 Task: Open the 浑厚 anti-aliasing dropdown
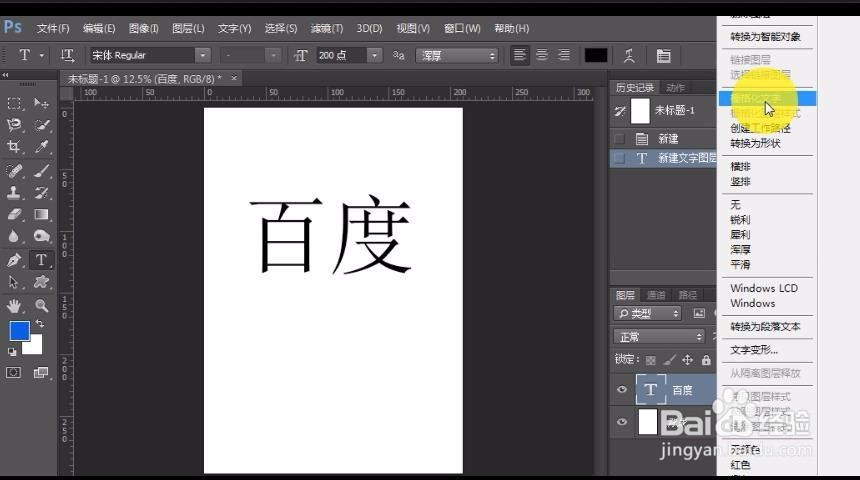point(457,55)
